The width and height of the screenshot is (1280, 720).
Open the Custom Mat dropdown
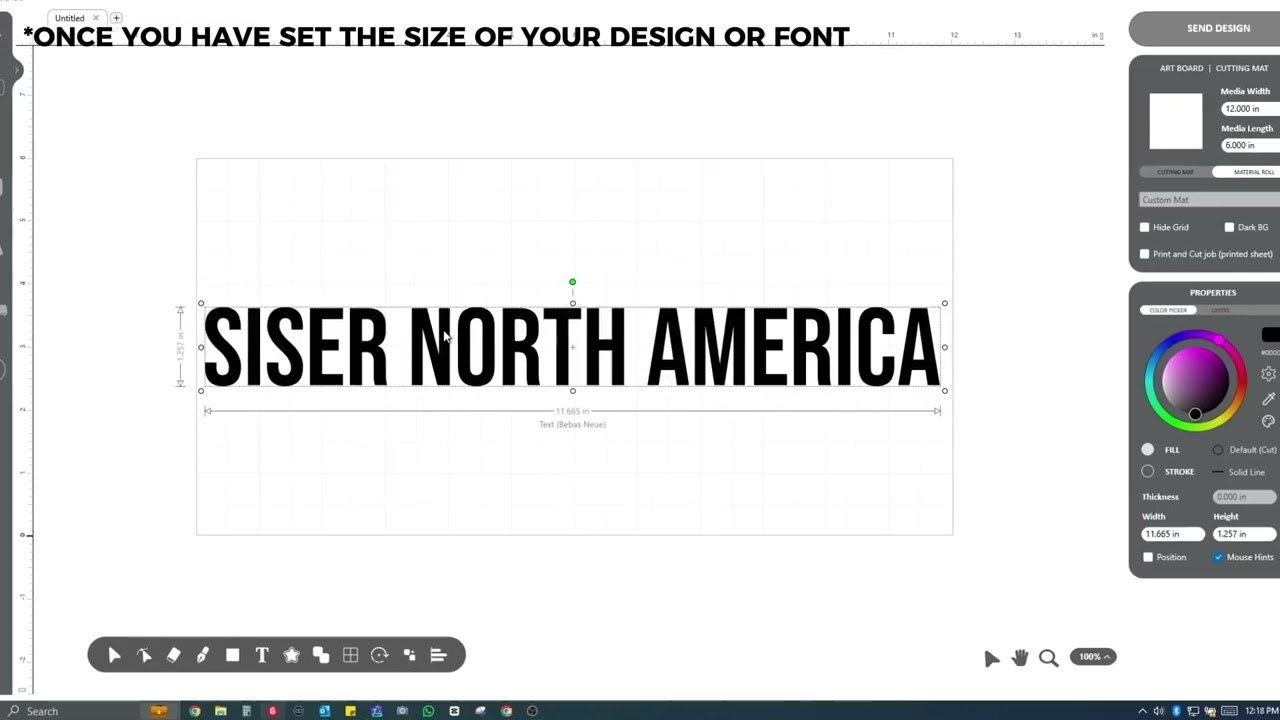point(1209,200)
